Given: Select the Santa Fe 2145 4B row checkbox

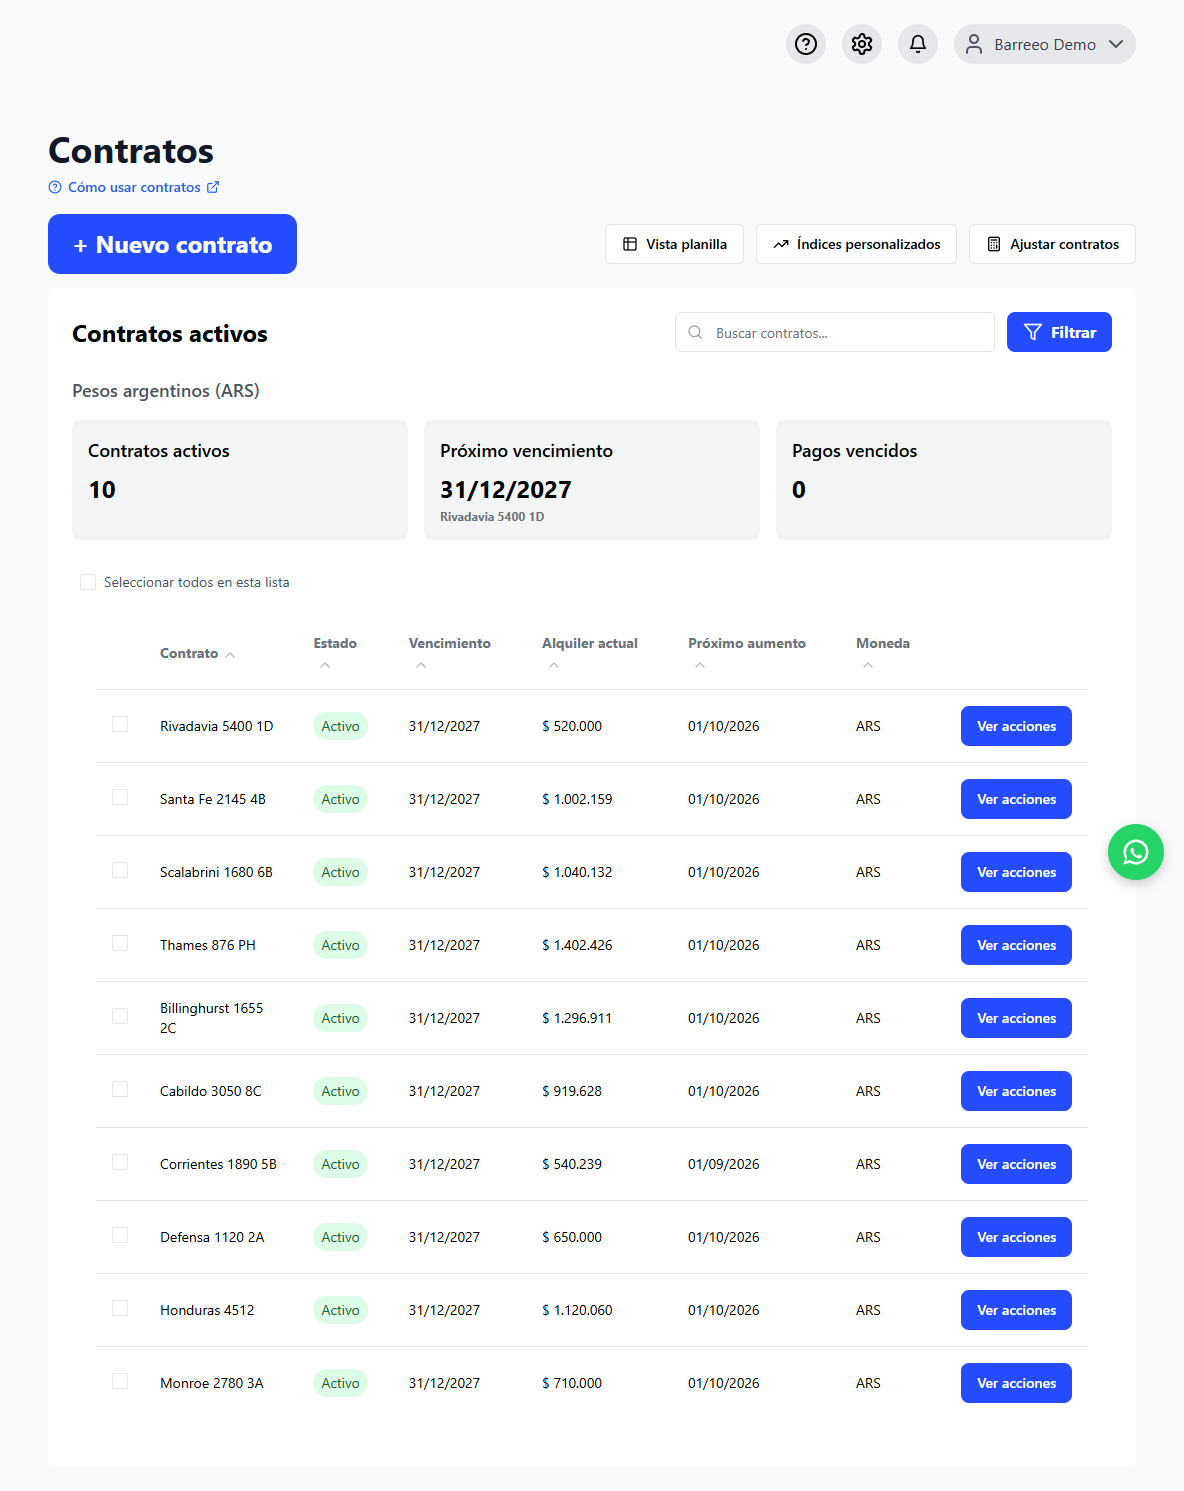Looking at the screenshot, I should coord(120,797).
